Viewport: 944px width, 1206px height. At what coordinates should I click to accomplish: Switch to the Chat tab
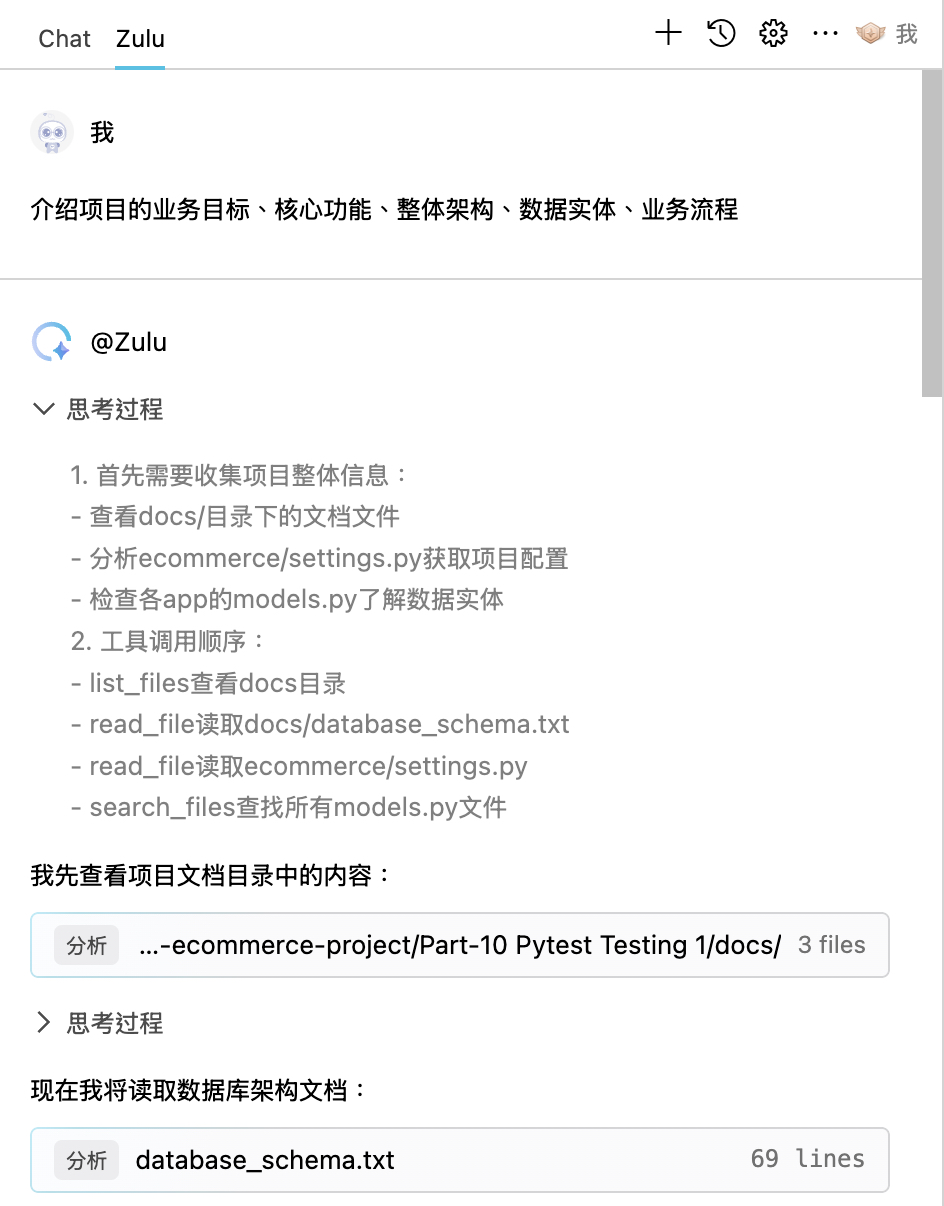(x=64, y=39)
